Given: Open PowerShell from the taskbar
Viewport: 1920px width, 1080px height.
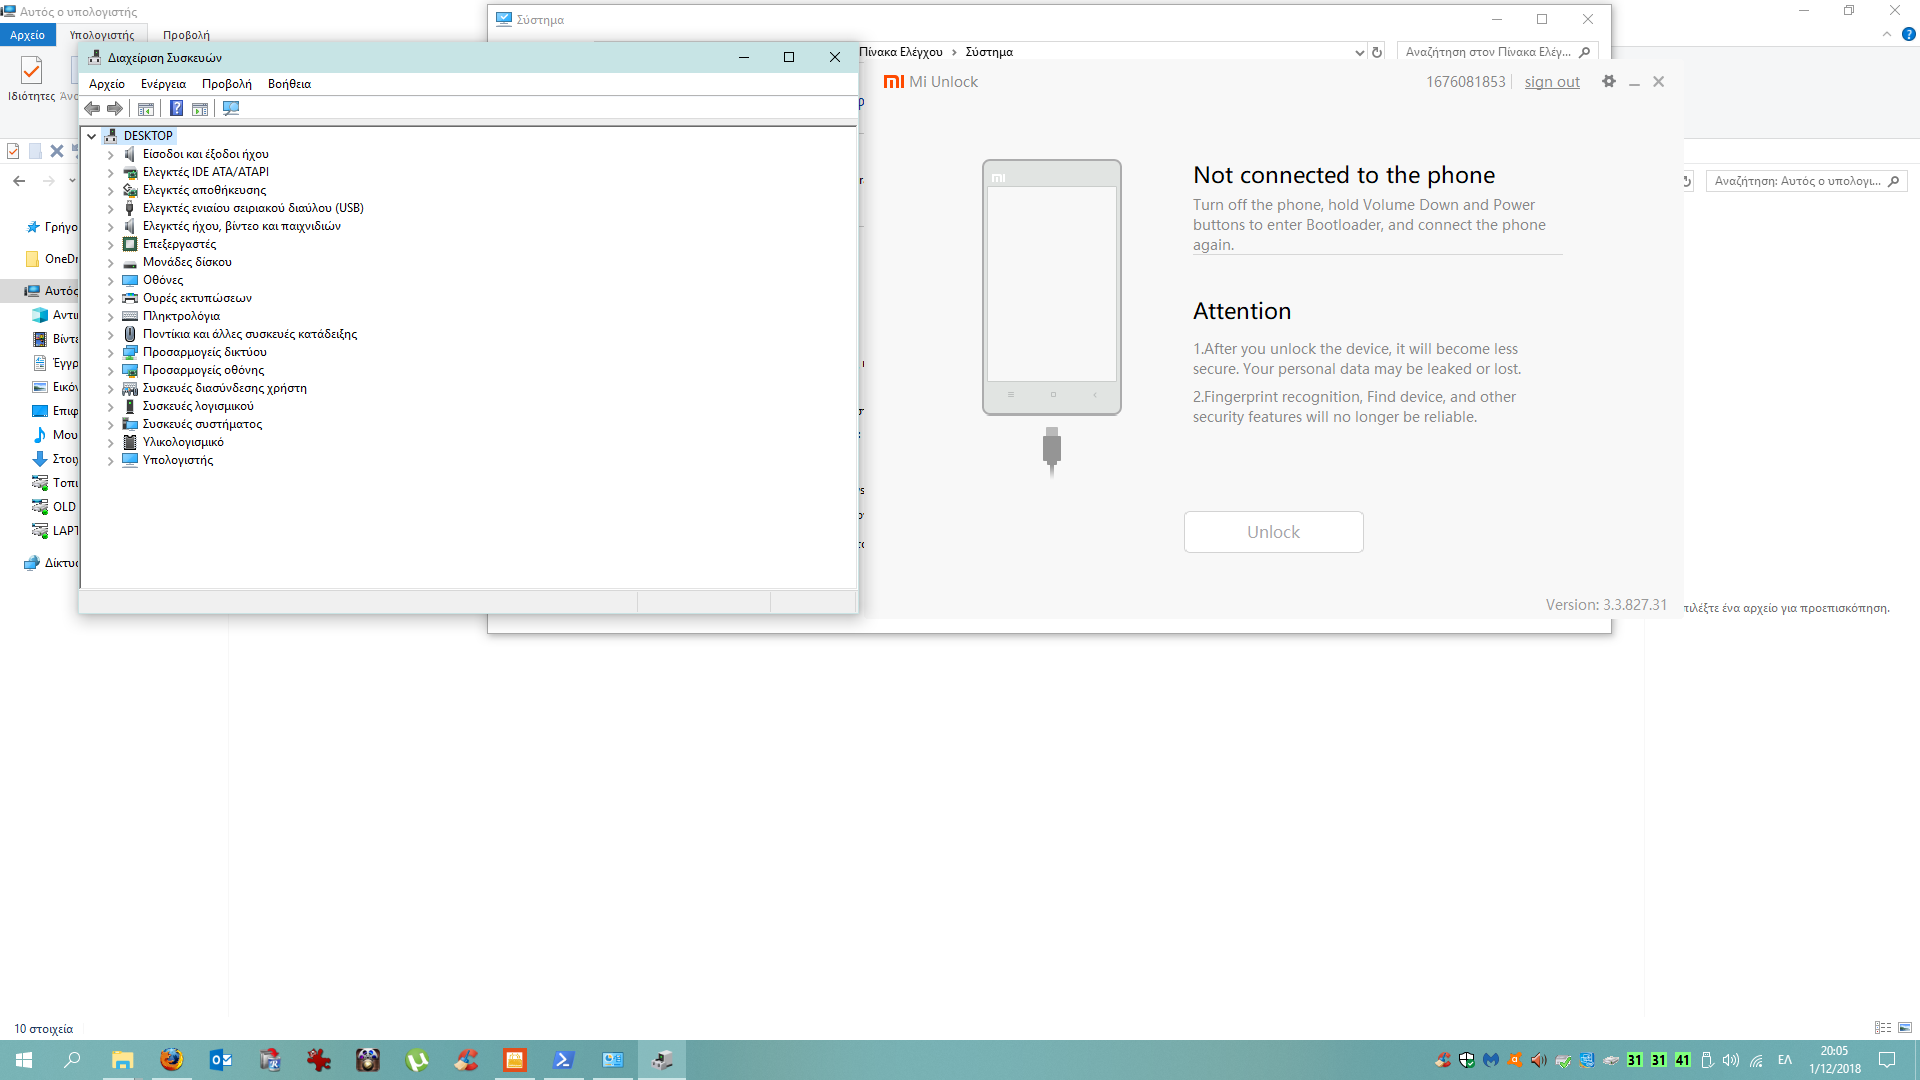Looking at the screenshot, I should (564, 1060).
